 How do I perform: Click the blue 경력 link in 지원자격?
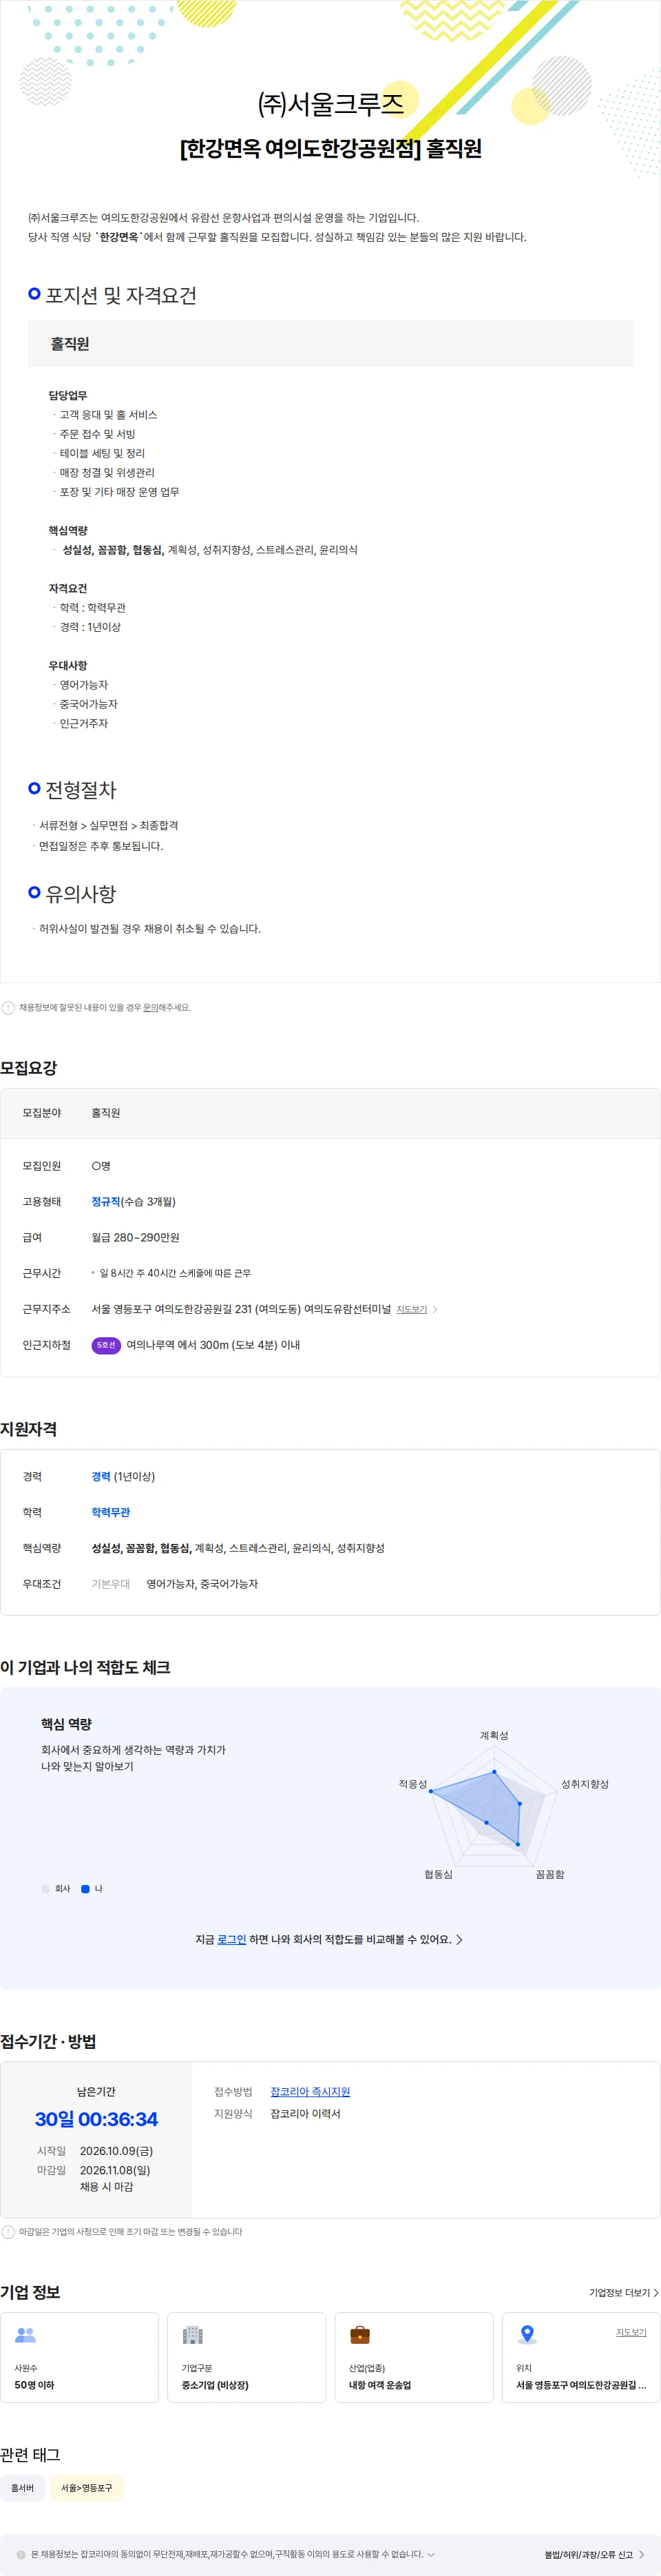tap(101, 1477)
